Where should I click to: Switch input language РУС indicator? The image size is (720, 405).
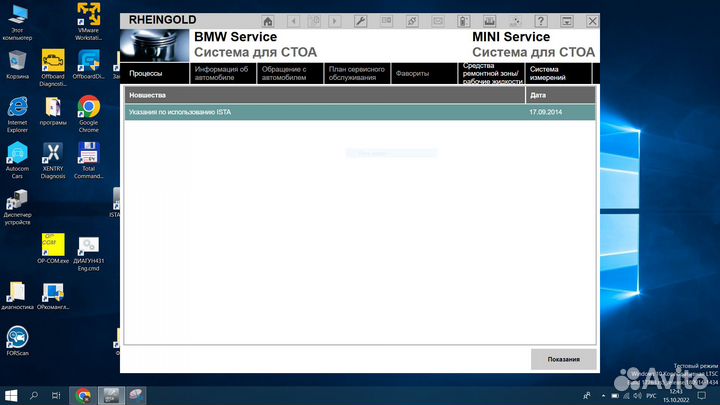[x=651, y=395]
